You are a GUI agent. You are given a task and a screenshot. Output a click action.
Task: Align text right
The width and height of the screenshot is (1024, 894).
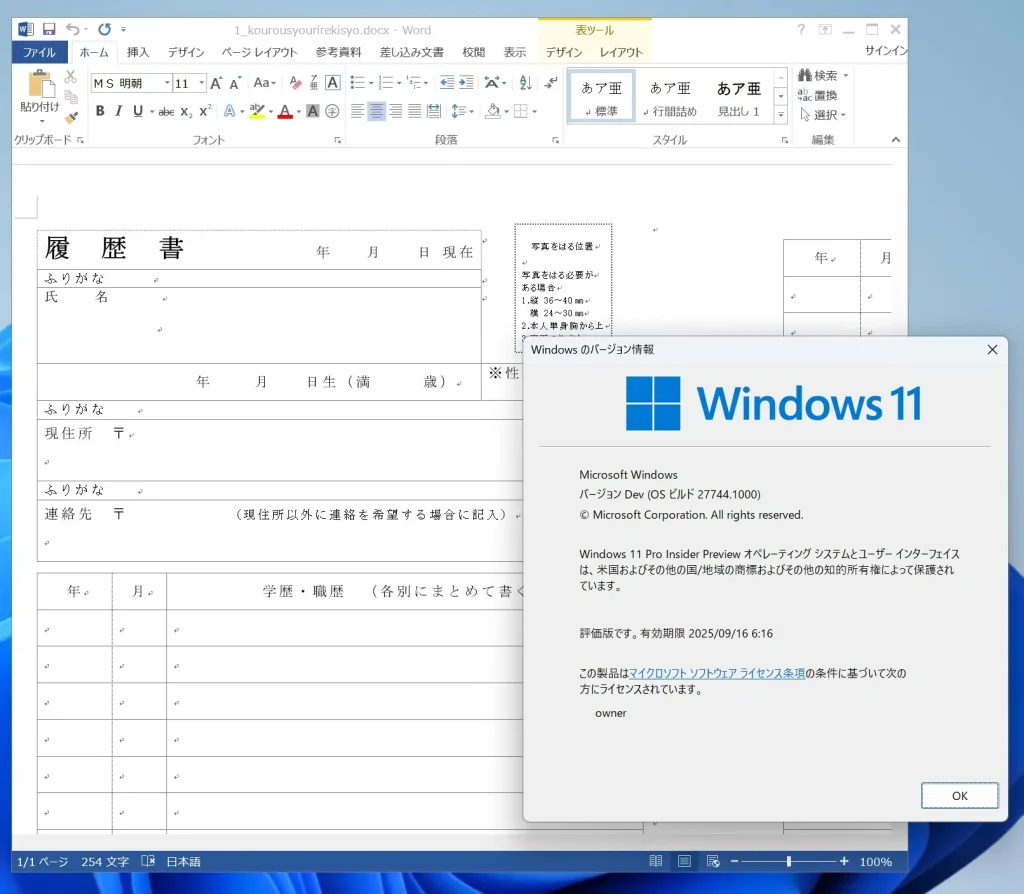click(x=396, y=111)
